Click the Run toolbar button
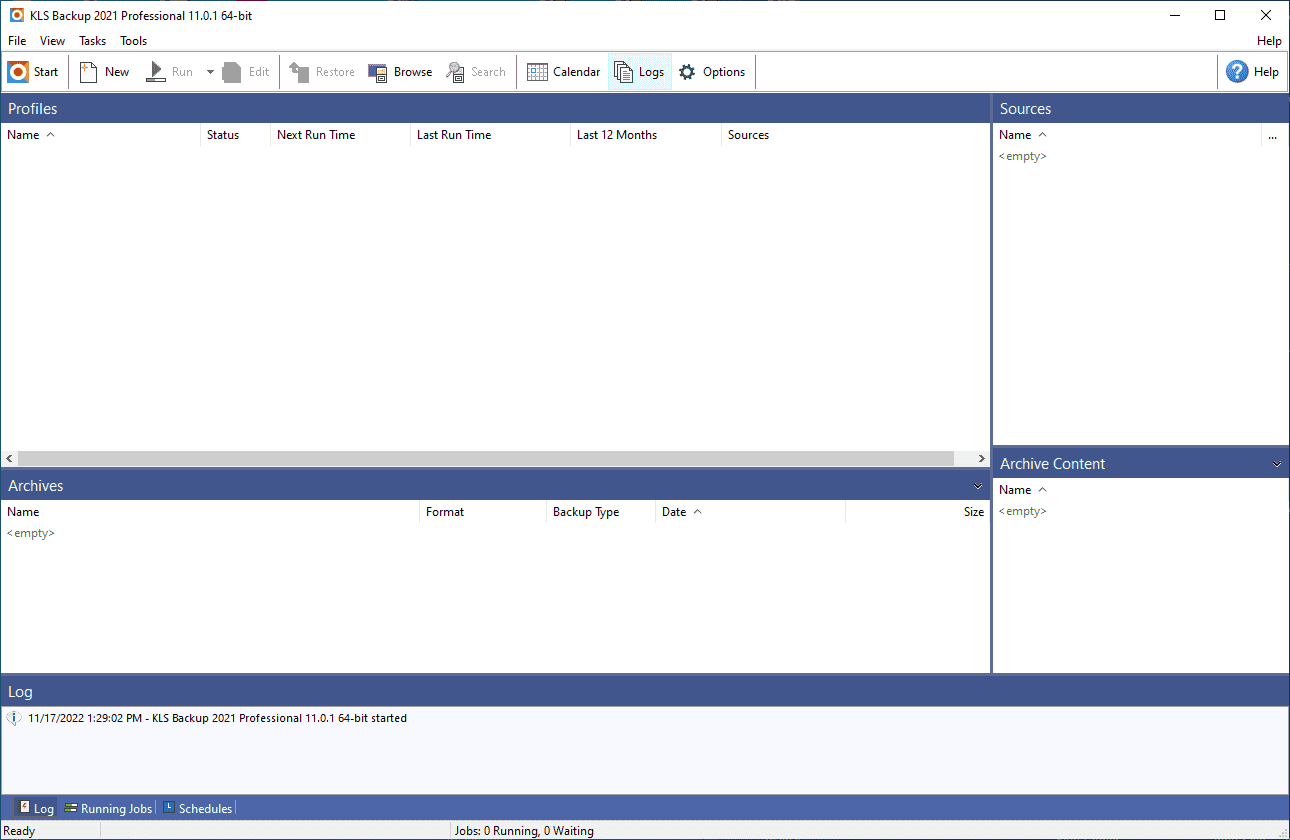 coord(170,72)
